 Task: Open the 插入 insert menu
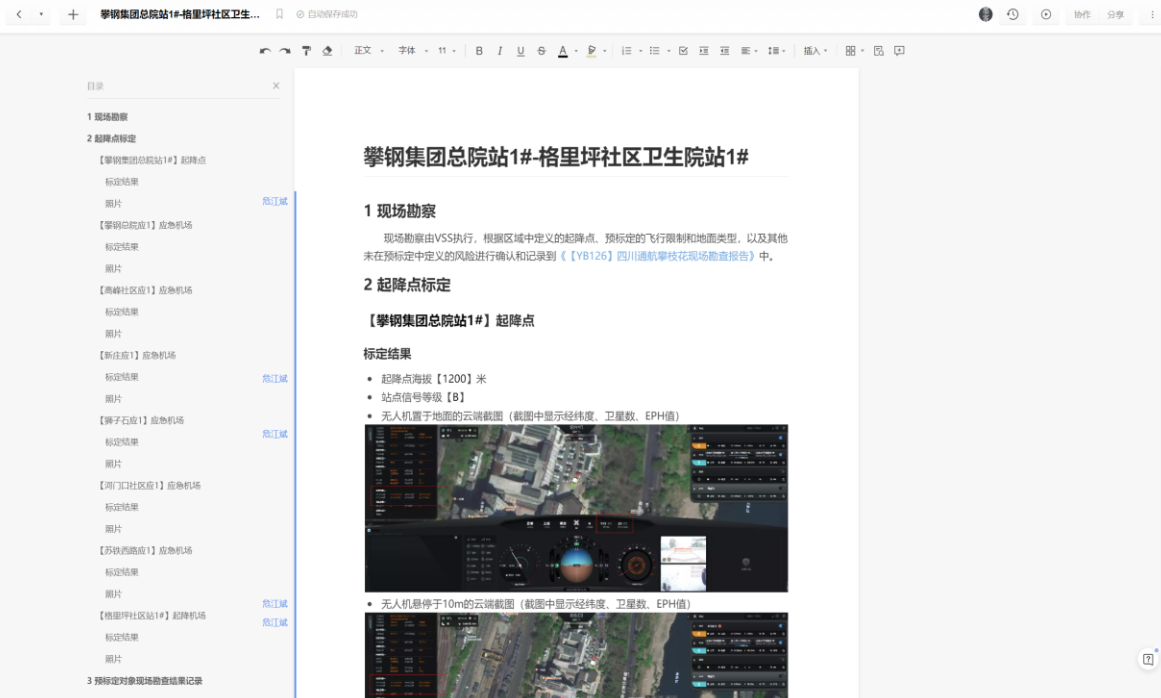pos(815,51)
